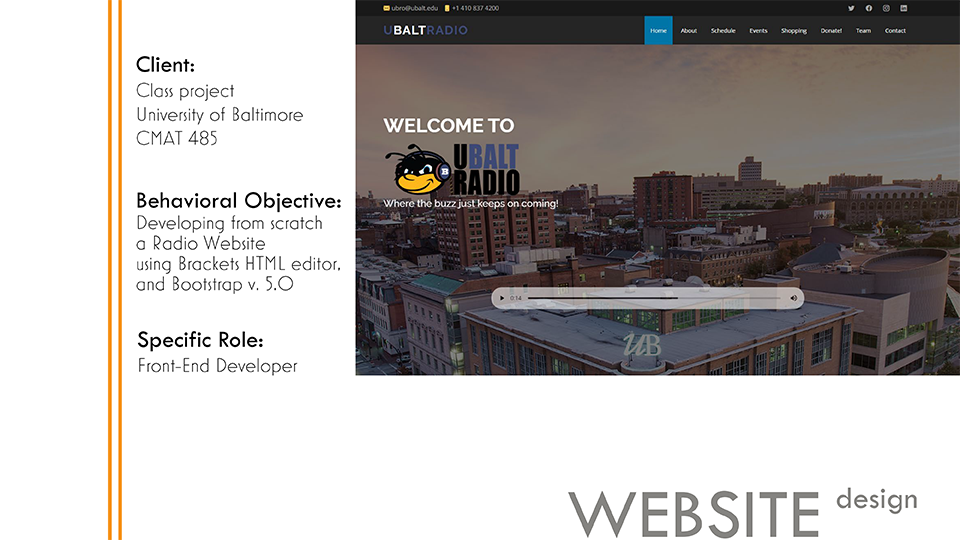Viewport: 960px width, 540px height.
Task: Select the Home nav tab
Action: pyautogui.click(x=658, y=30)
